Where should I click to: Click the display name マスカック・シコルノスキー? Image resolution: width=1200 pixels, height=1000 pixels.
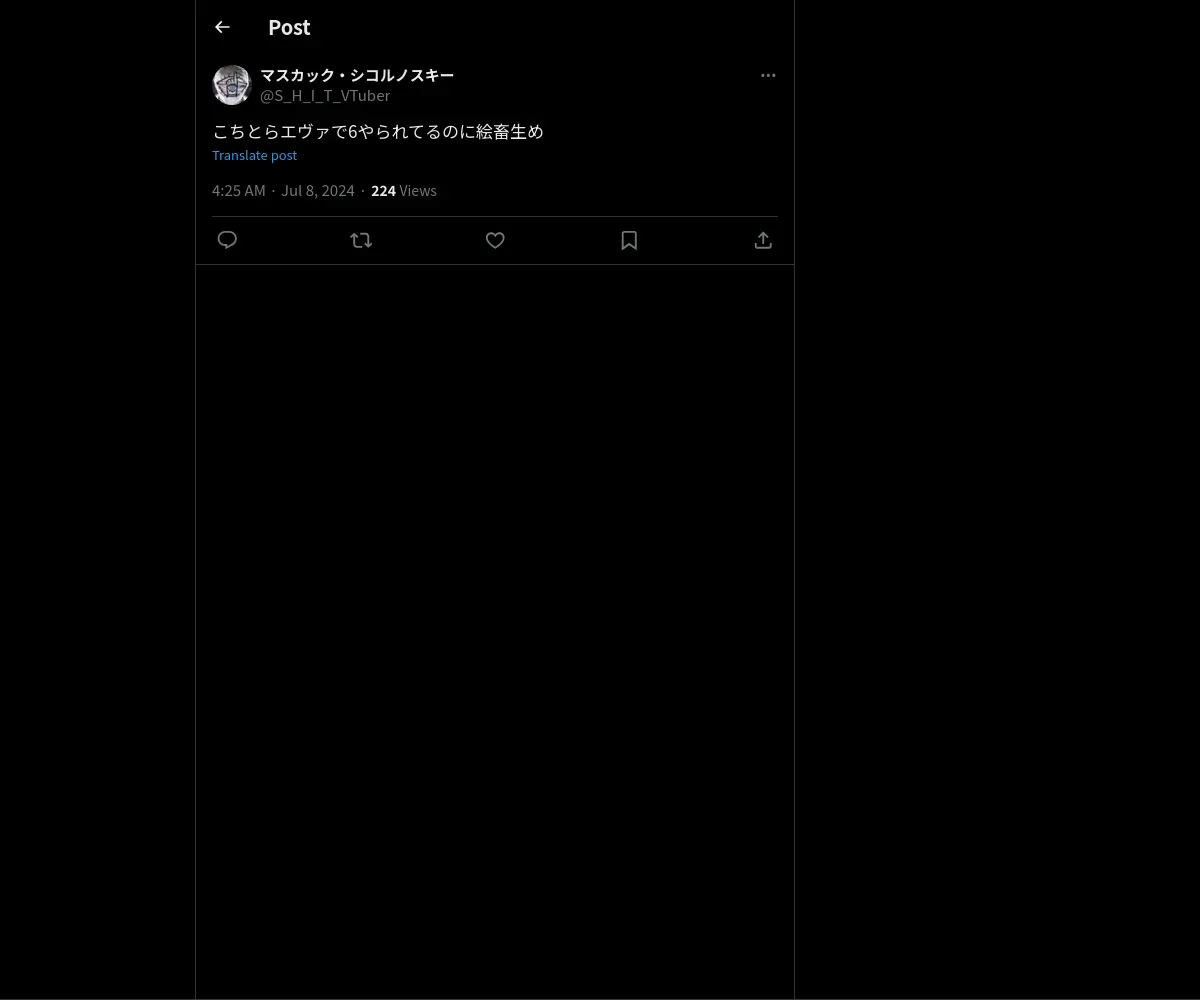pyautogui.click(x=357, y=75)
